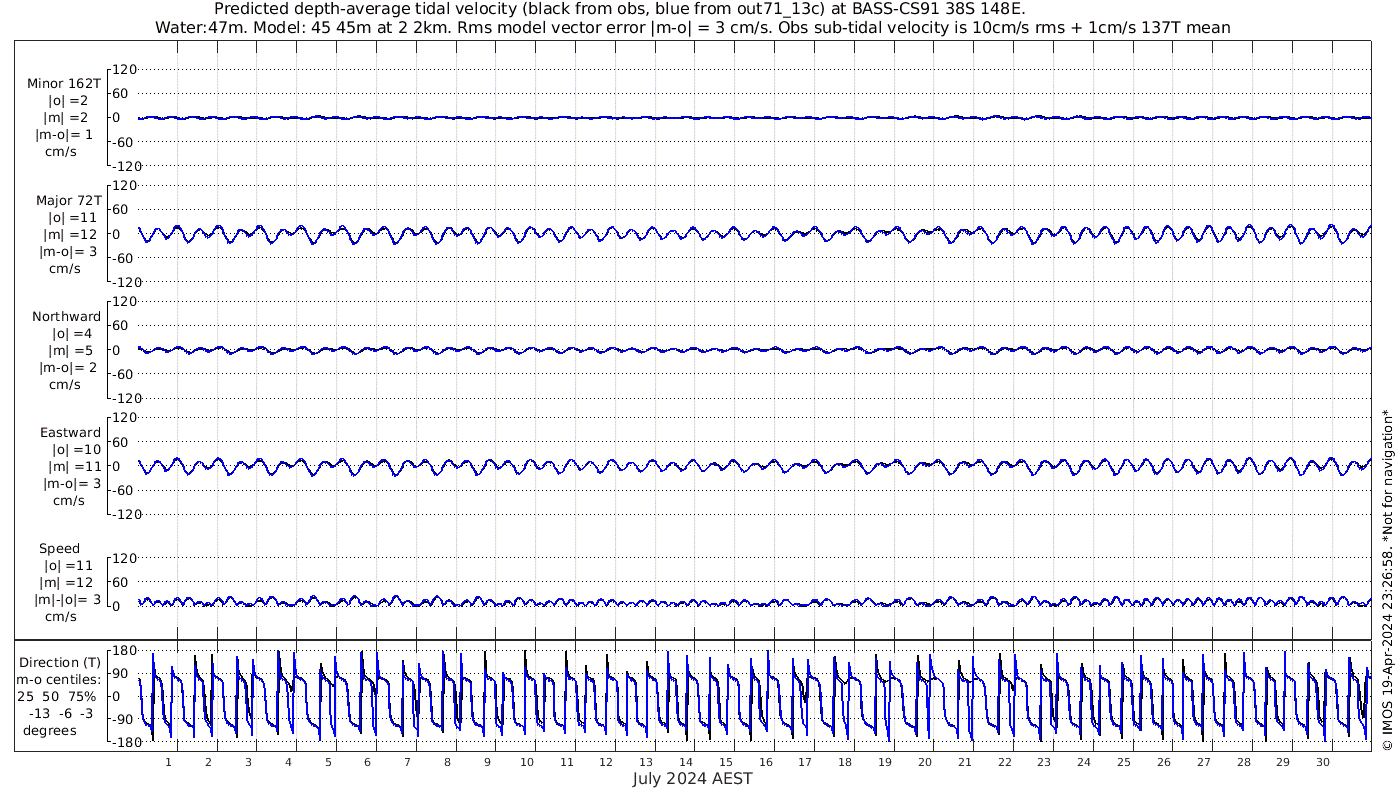The width and height of the screenshot is (1400, 800).
Task: Click the 'degrees' unit label
Action: (x=50, y=731)
